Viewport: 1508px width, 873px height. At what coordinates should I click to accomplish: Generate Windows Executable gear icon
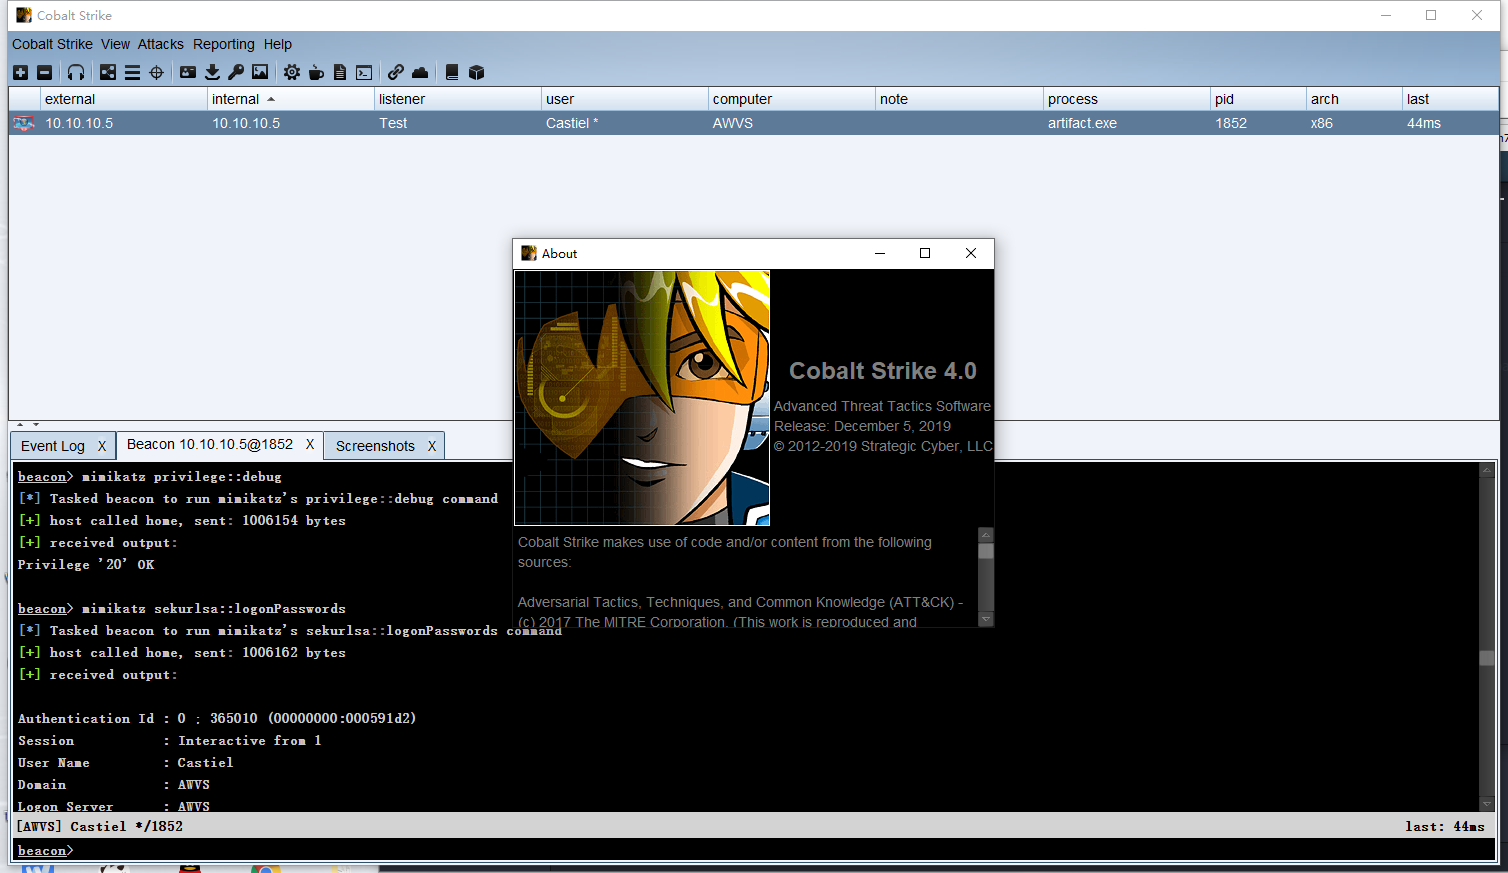(x=292, y=72)
